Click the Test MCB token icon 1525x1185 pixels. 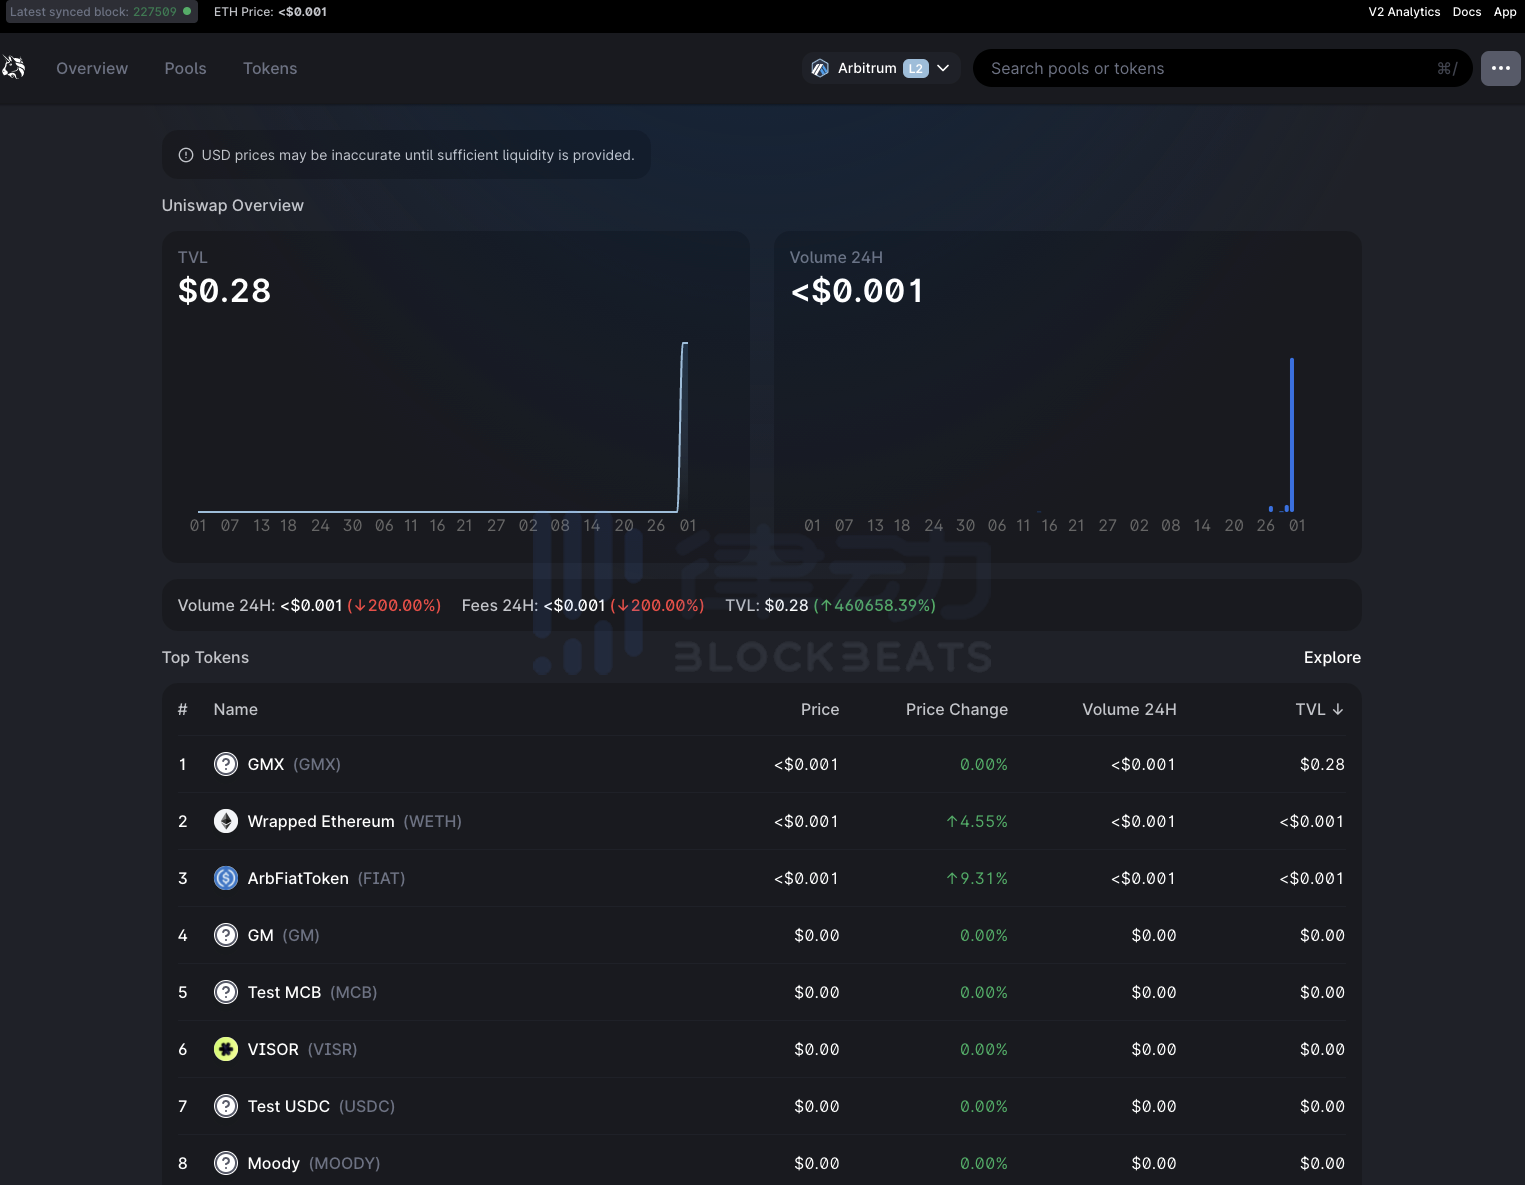coord(226,992)
